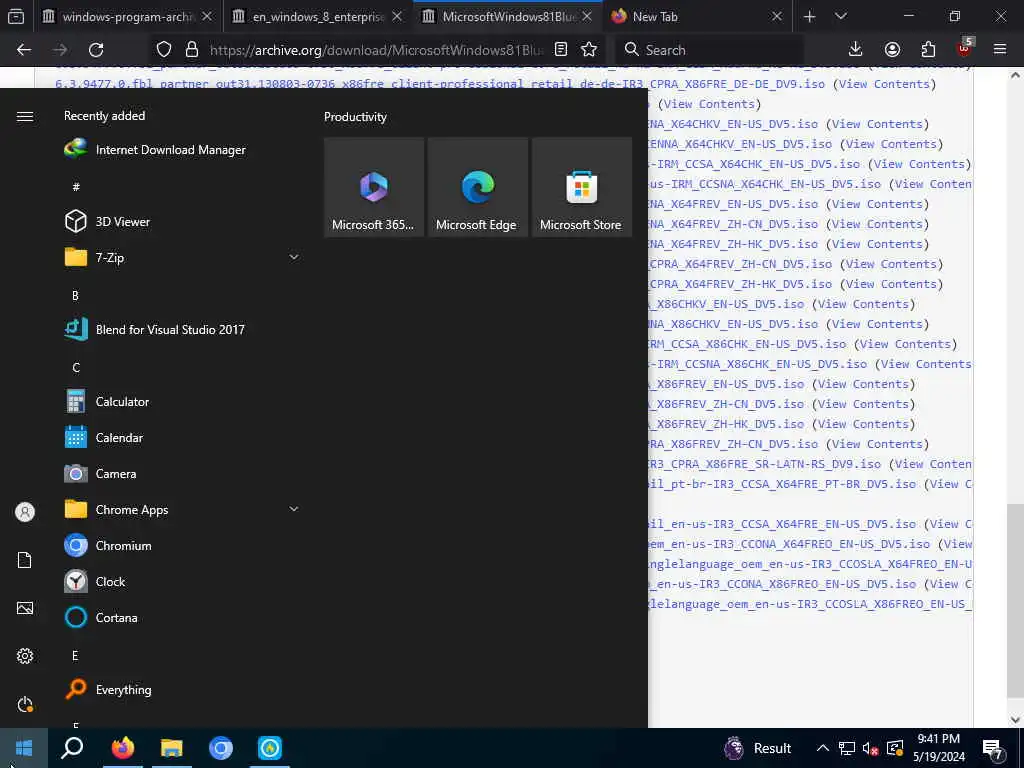Open Blend for Visual Studio 2017

(x=154, y=330)
